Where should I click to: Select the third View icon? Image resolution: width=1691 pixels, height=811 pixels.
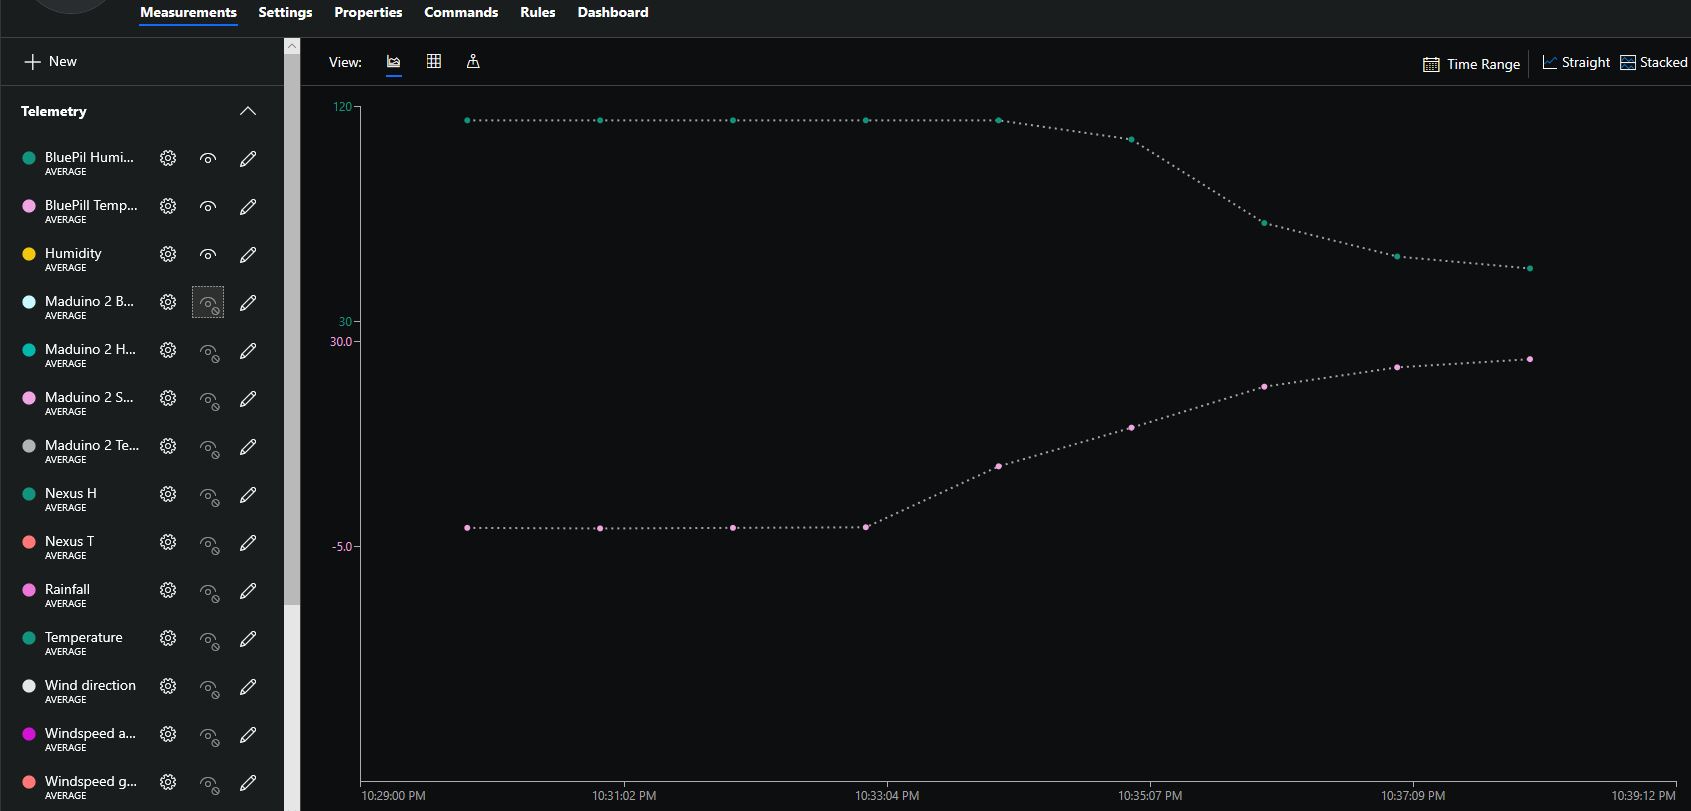click(473, 62)
